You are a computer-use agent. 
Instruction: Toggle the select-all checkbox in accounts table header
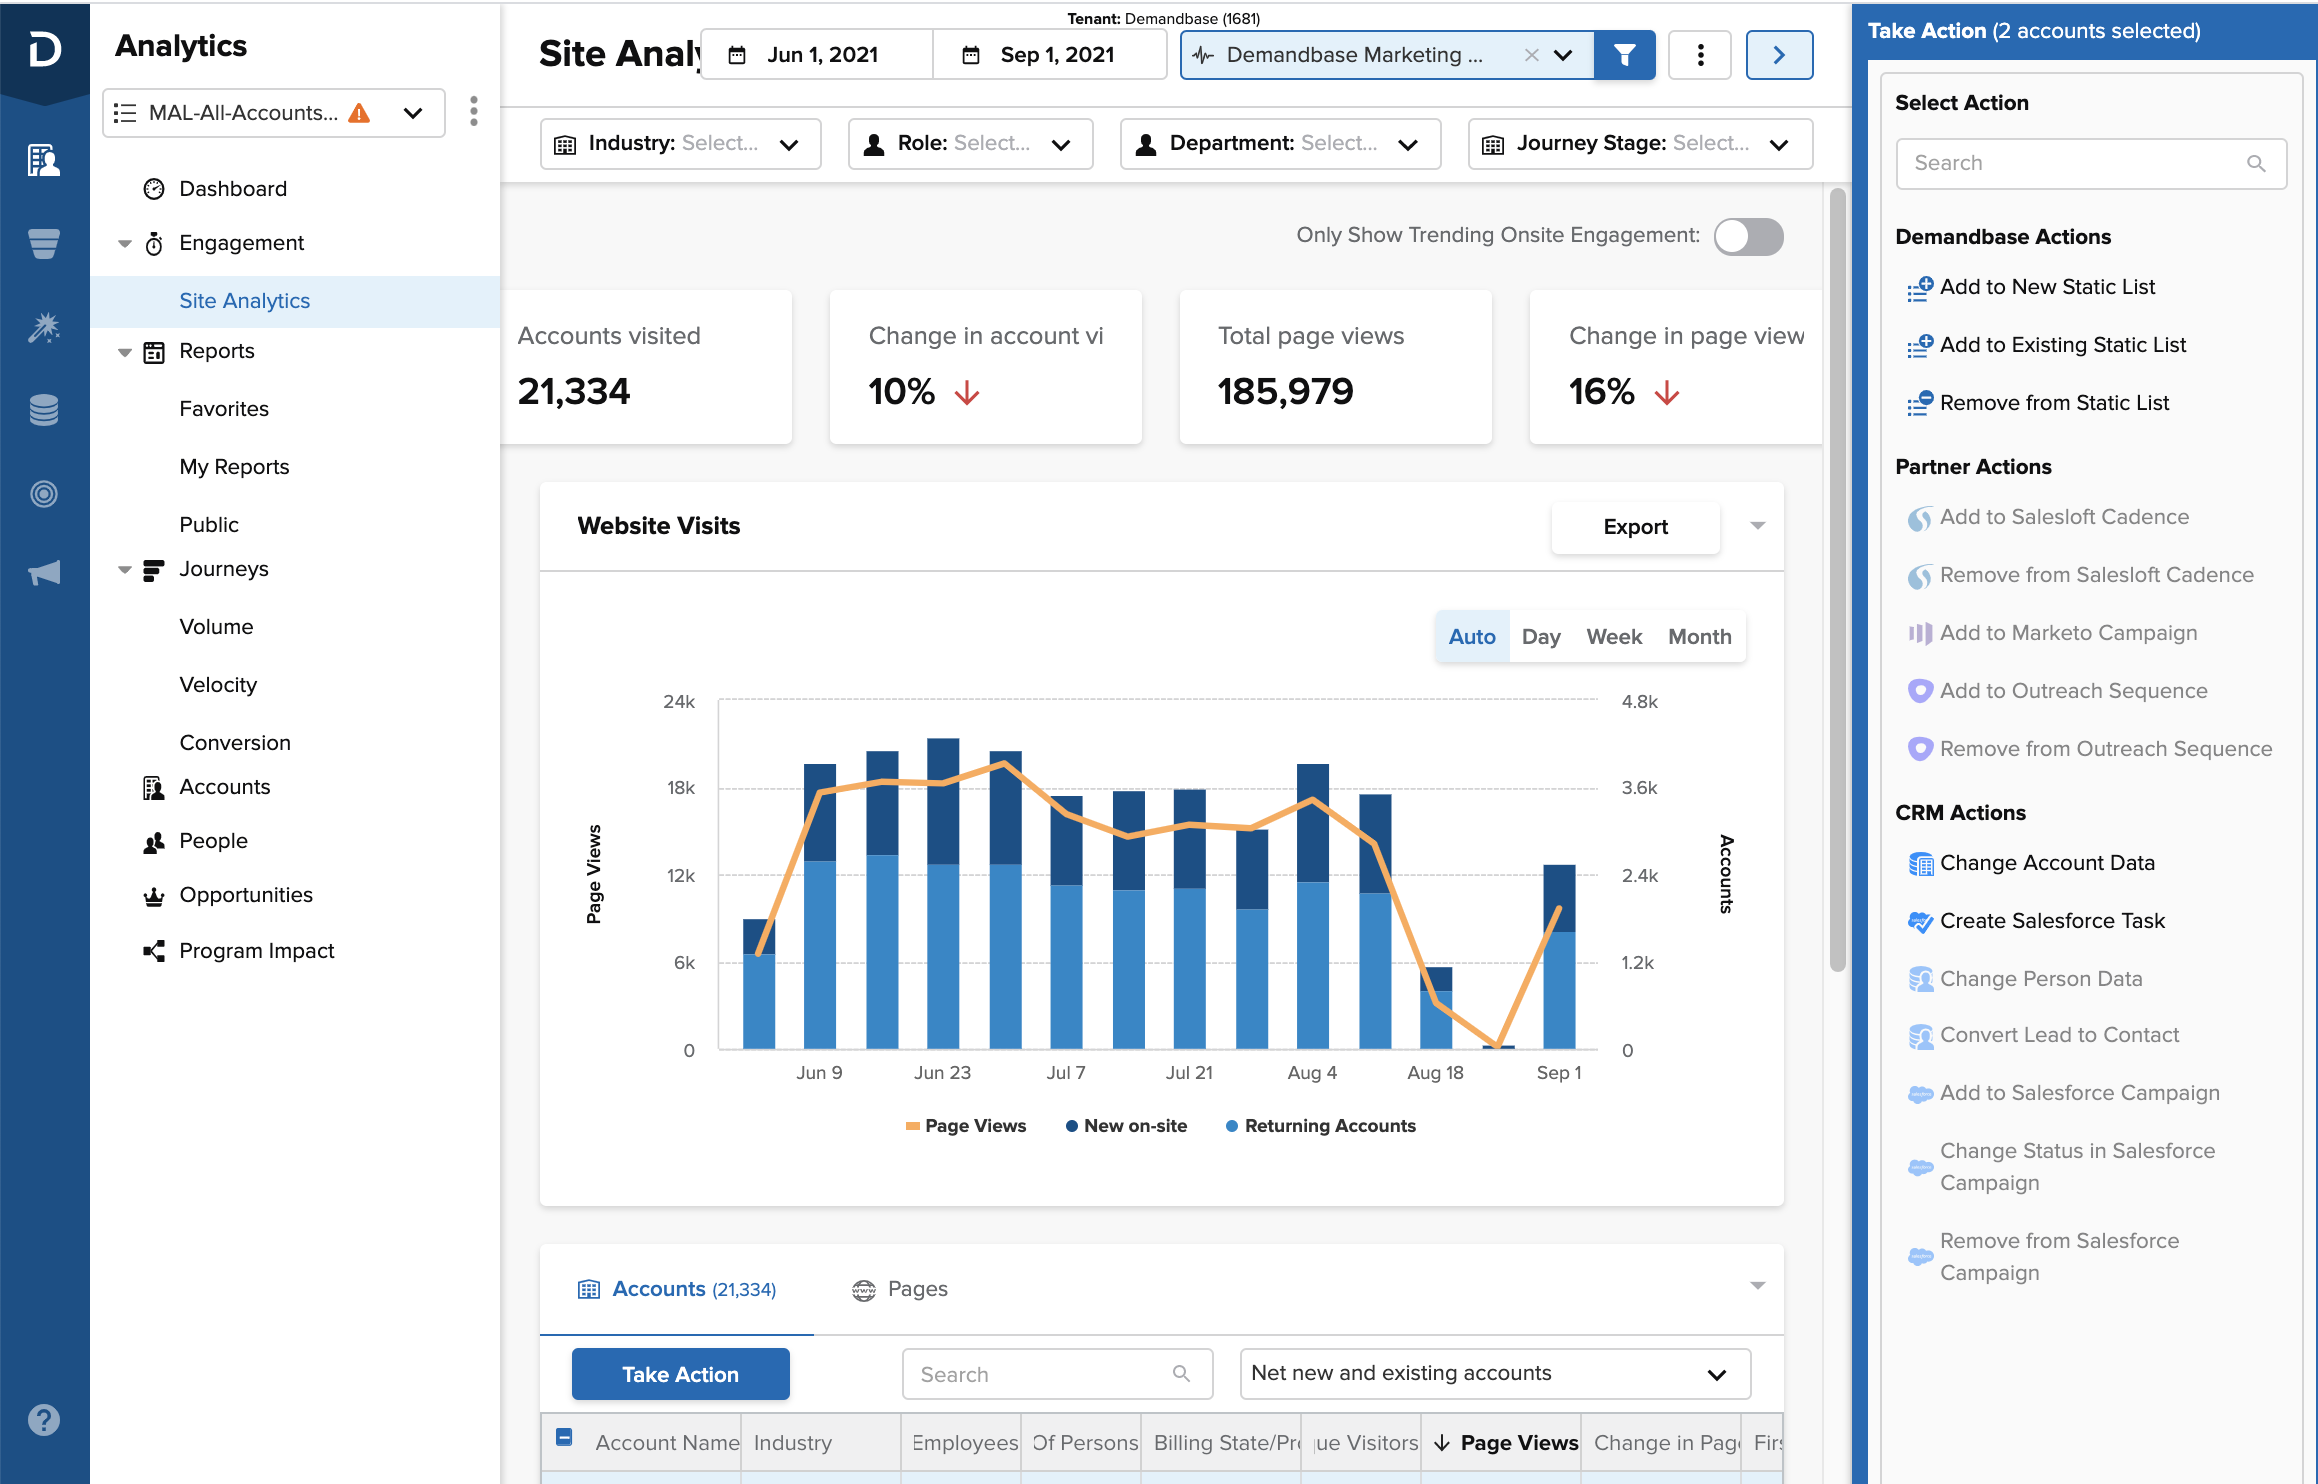point(564,1438)
